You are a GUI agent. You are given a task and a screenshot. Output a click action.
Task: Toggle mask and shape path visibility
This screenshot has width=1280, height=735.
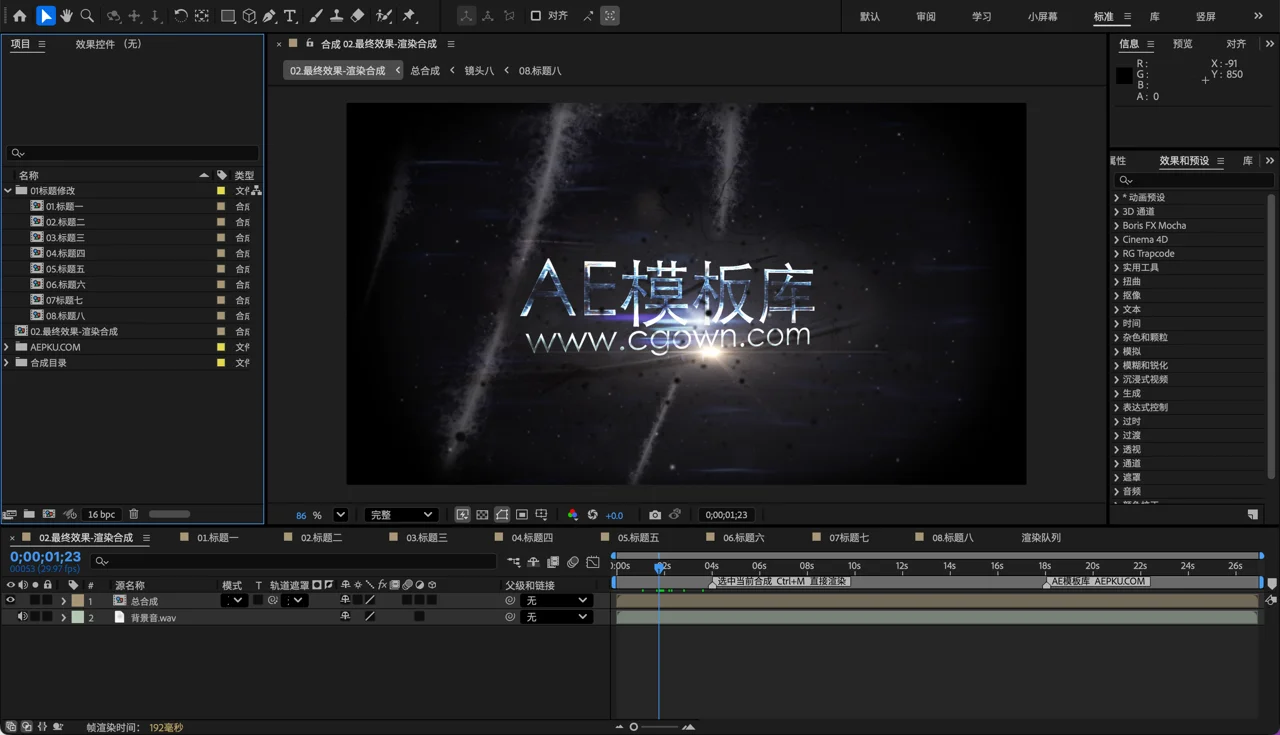(502, 515)
